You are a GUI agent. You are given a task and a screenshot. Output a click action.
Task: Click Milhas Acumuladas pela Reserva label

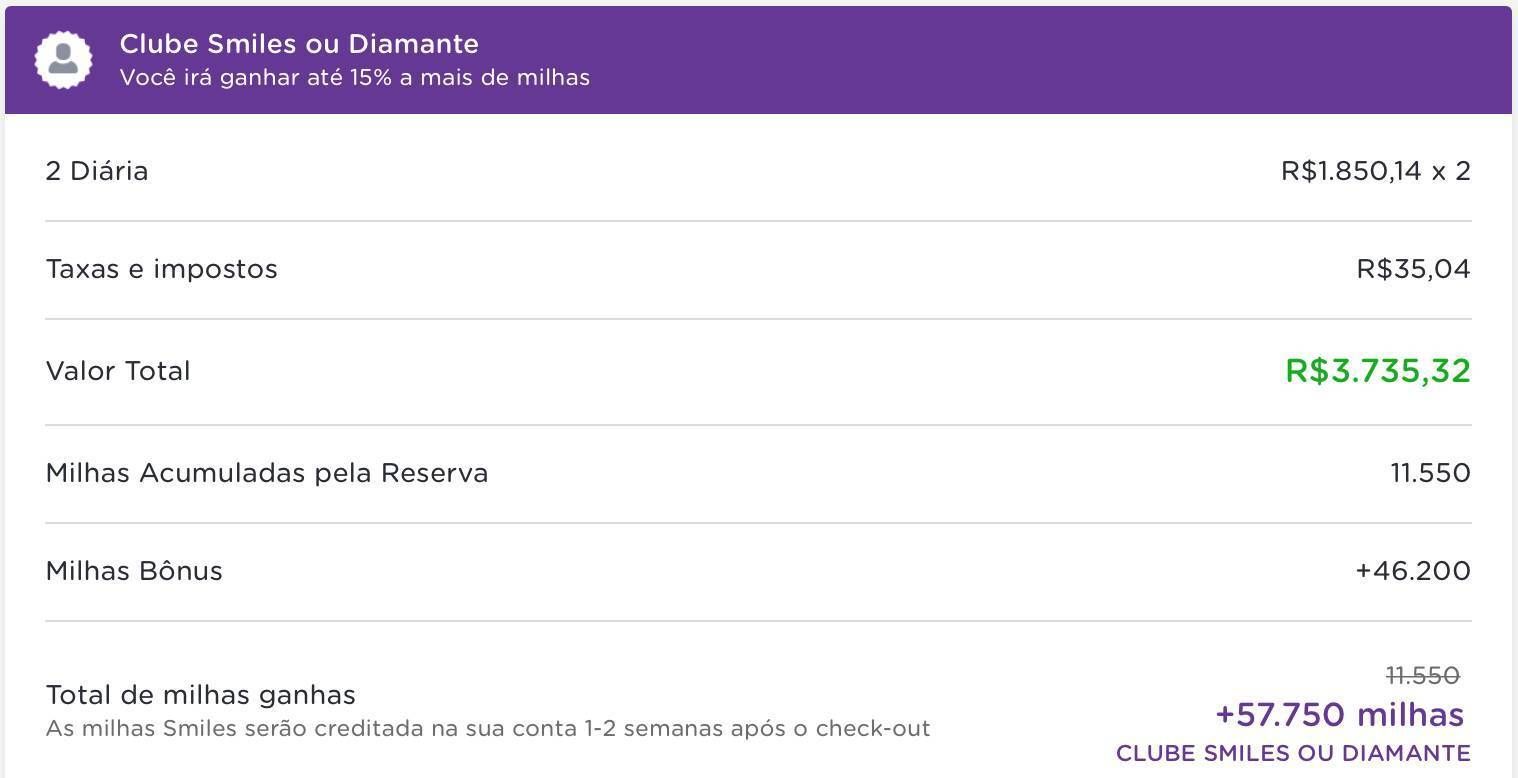click(267, 473)
